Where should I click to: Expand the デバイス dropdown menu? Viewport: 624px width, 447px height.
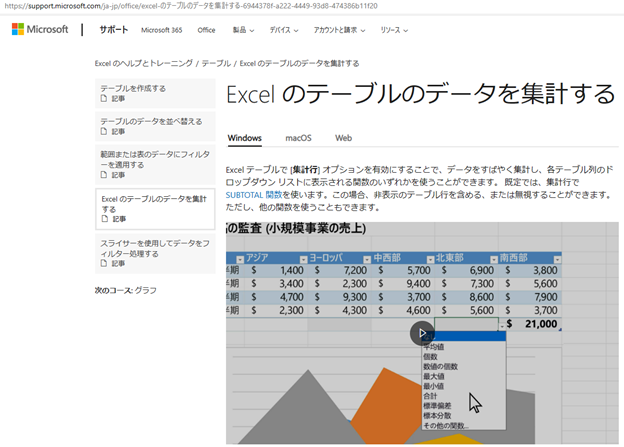[x=284, y=30]
